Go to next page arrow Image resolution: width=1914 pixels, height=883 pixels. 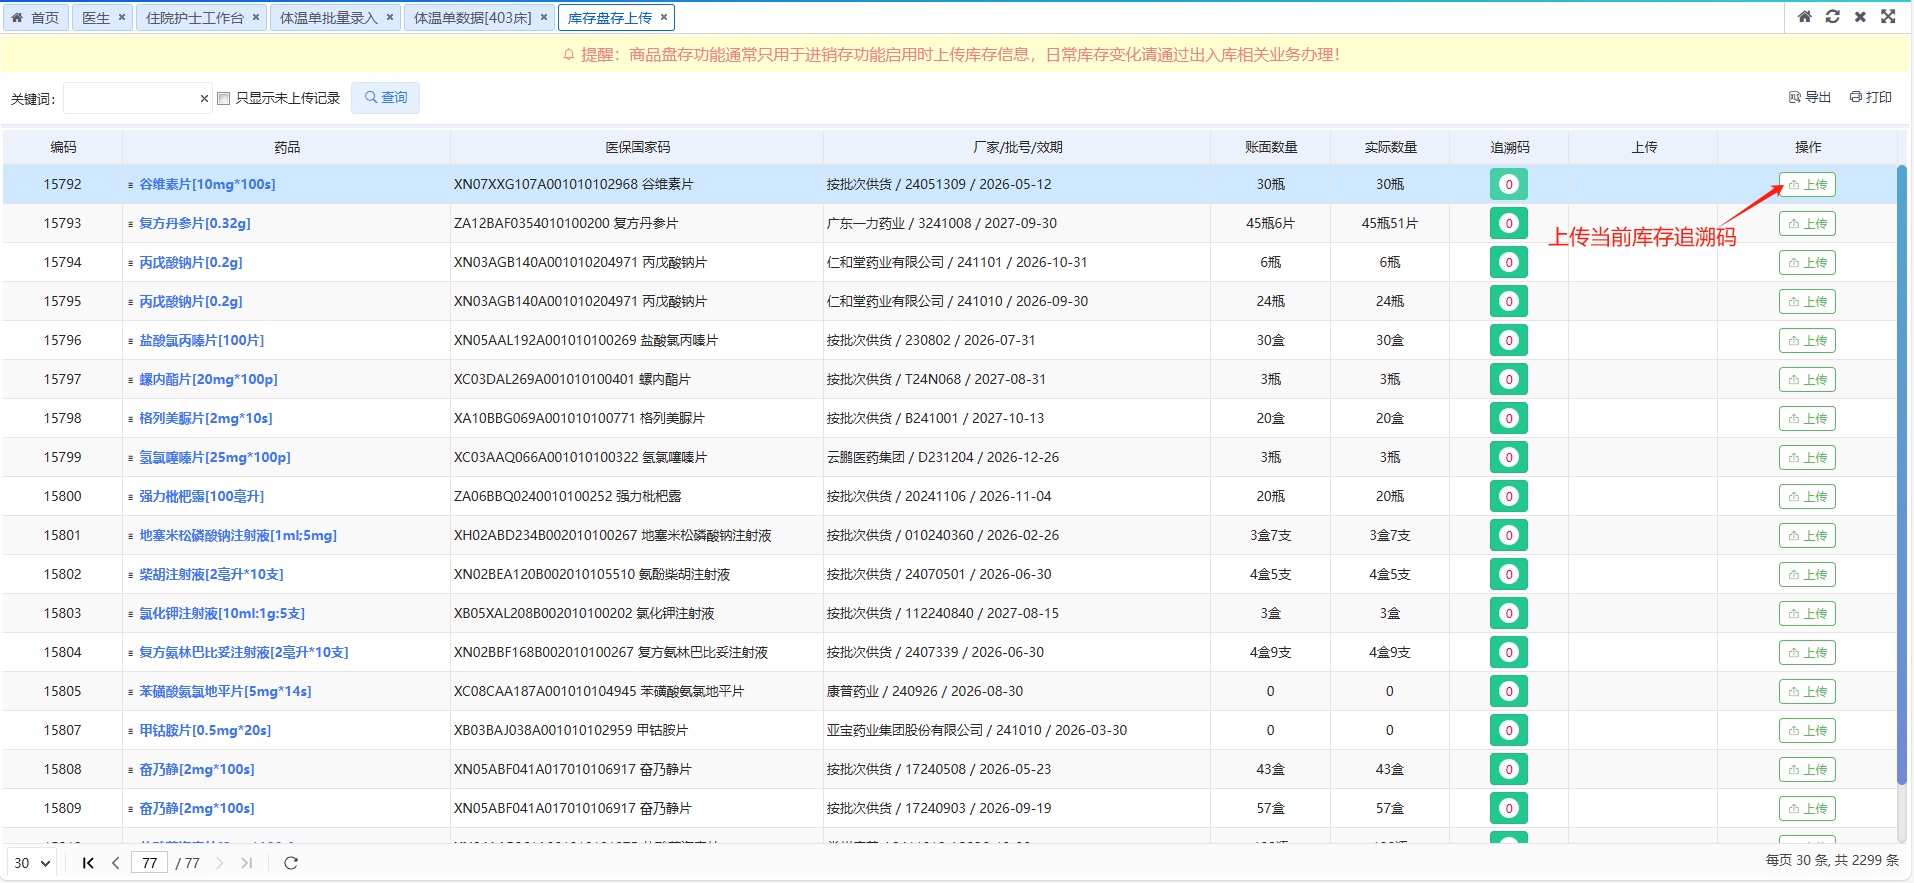point(219,863)
